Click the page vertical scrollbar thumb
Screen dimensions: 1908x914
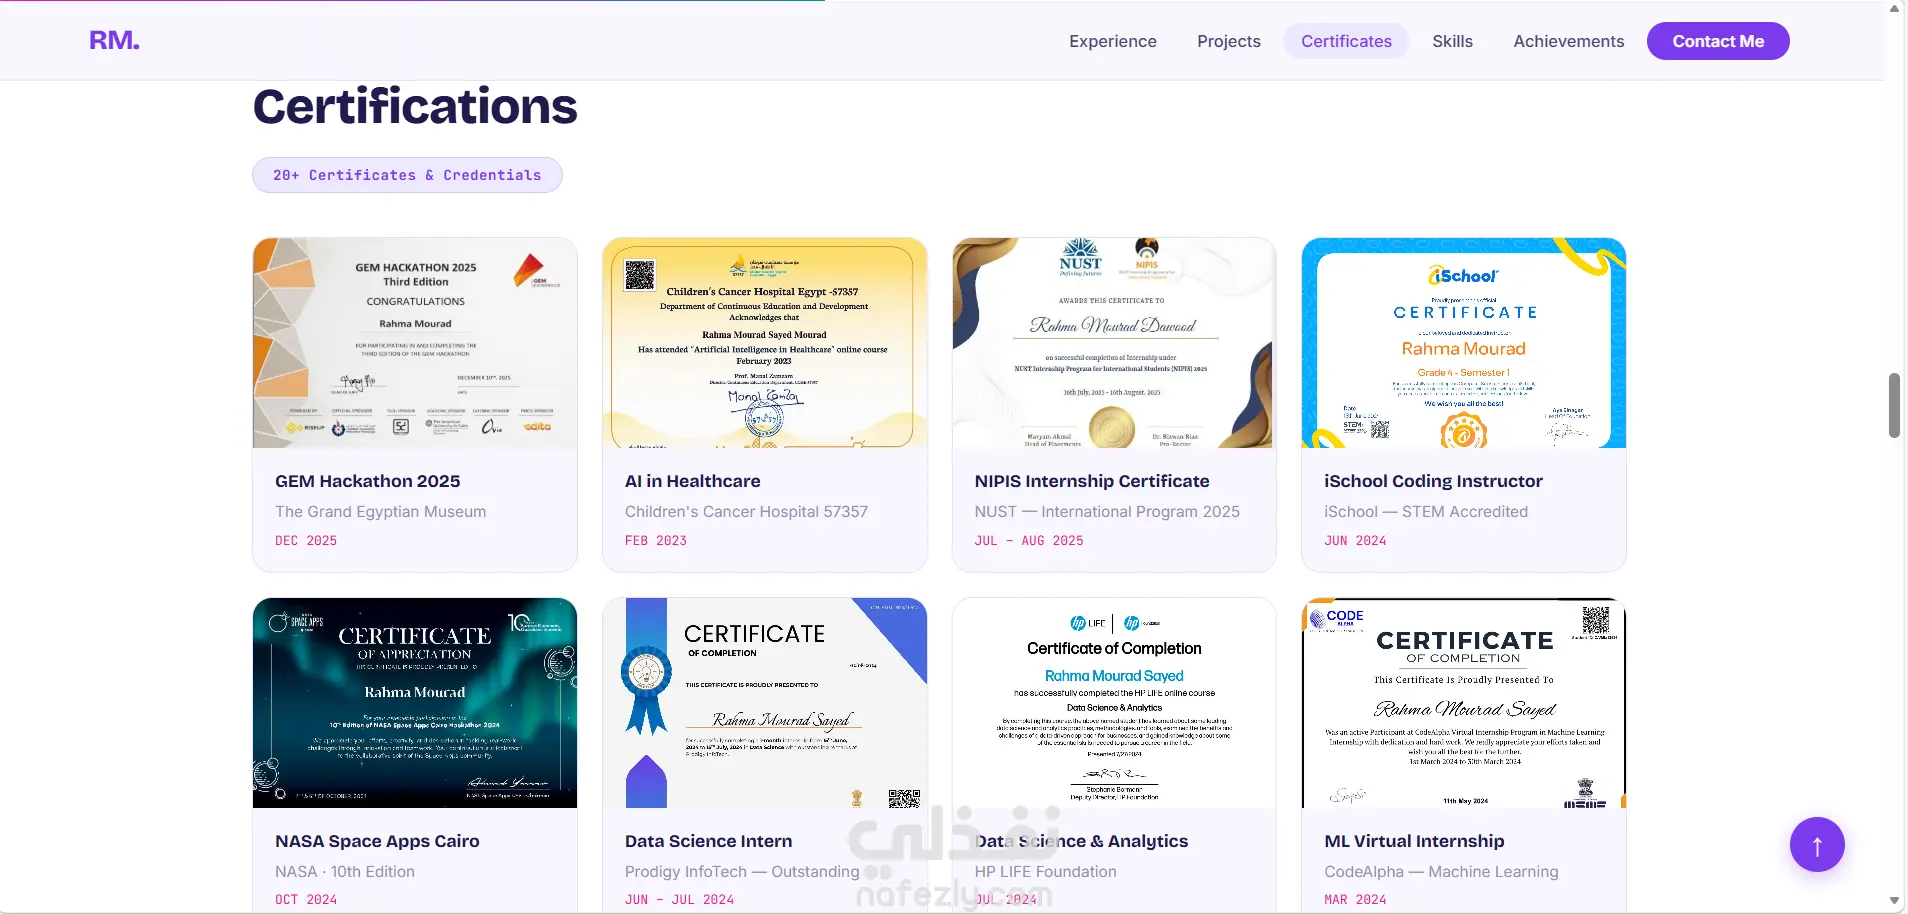tap(1894, 405)
